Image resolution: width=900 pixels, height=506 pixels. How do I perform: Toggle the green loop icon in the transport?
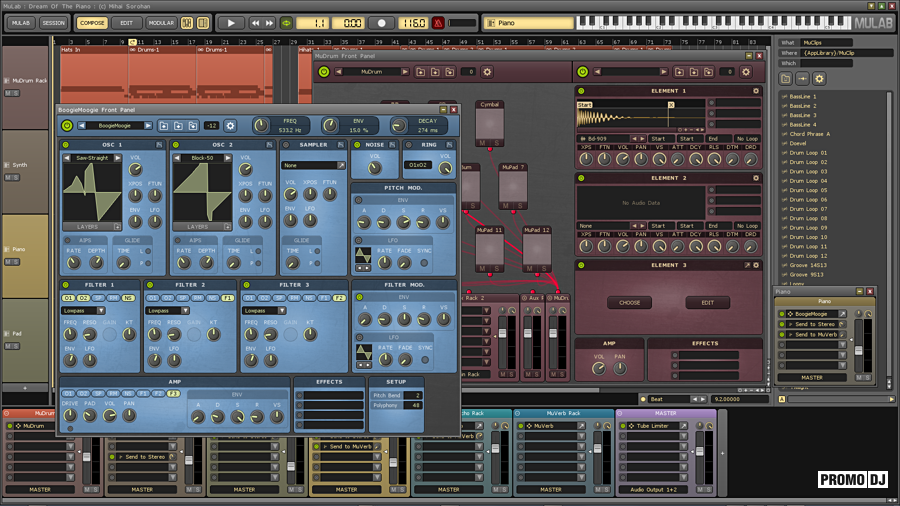[x=286, y=22]
